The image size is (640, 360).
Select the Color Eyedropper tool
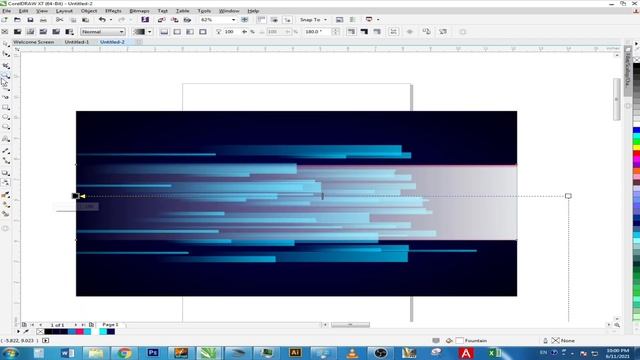pyautogui.click(x=6, y=195)
